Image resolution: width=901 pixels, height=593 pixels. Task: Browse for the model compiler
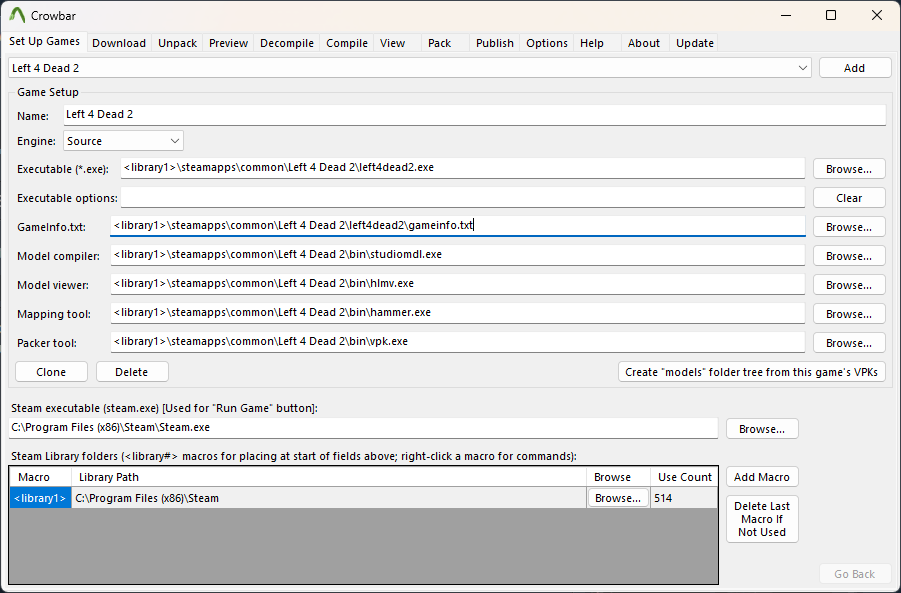pos(849,256)
